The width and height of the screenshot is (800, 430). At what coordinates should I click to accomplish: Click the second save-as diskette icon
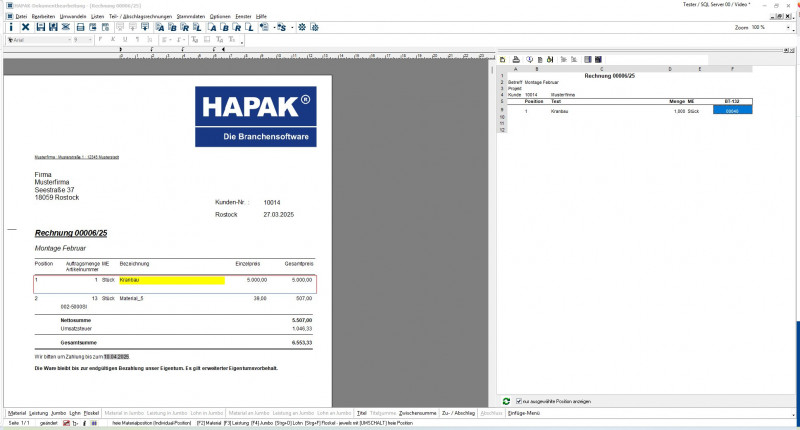click(x=53, y=28)
